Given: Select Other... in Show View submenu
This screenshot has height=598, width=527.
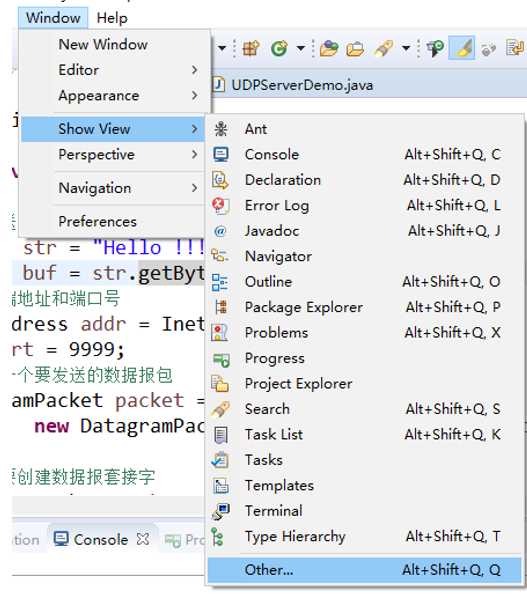Looking at the screenshot, I should click(365, 570).
